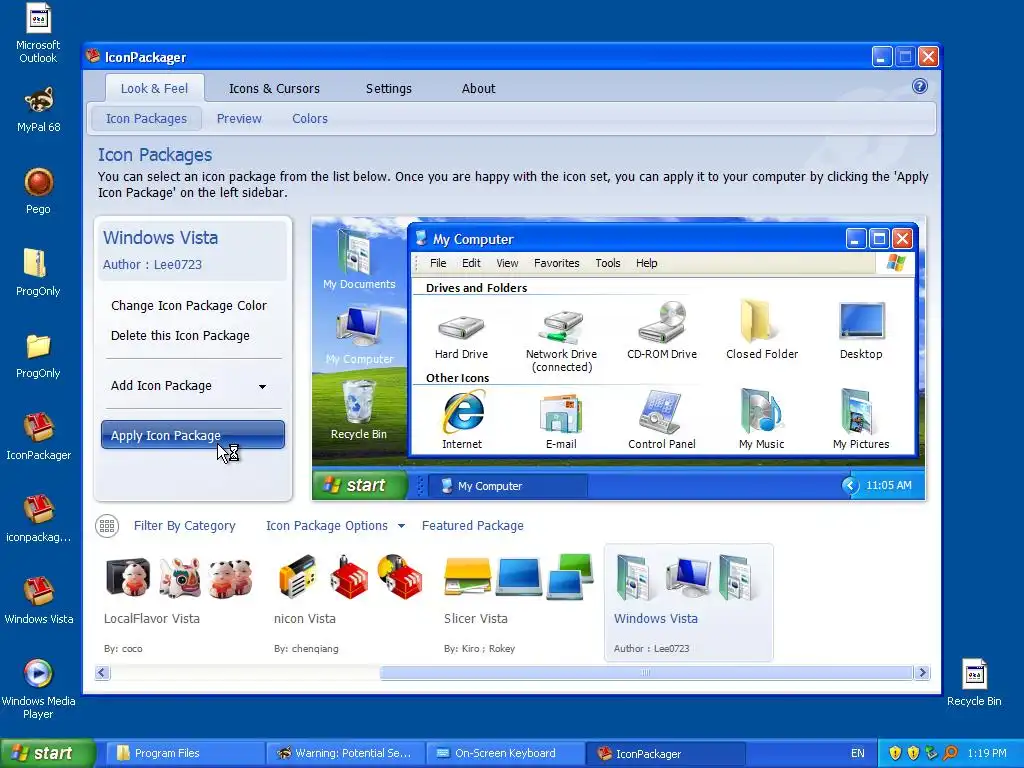This screenshot has width=1024, height=768.
Task: Open the Icon Package Options dropdown
Action: click(x=335, y=526)
